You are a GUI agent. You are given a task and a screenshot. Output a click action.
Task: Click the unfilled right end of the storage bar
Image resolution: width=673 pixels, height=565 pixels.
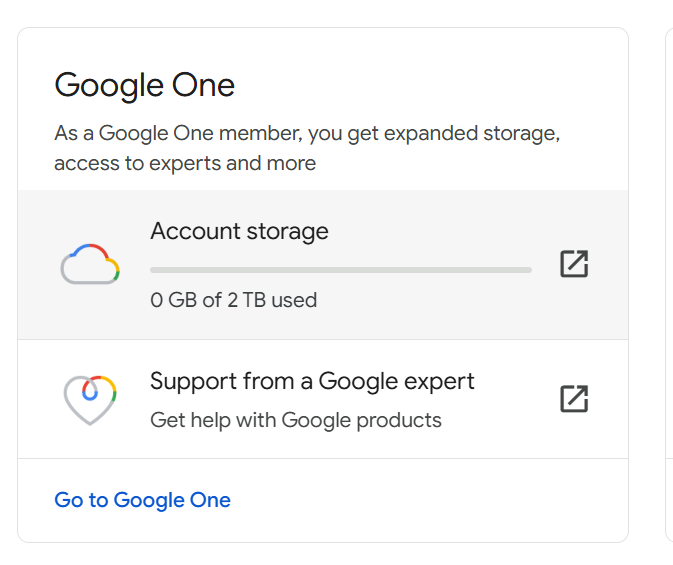click(522, 270)
